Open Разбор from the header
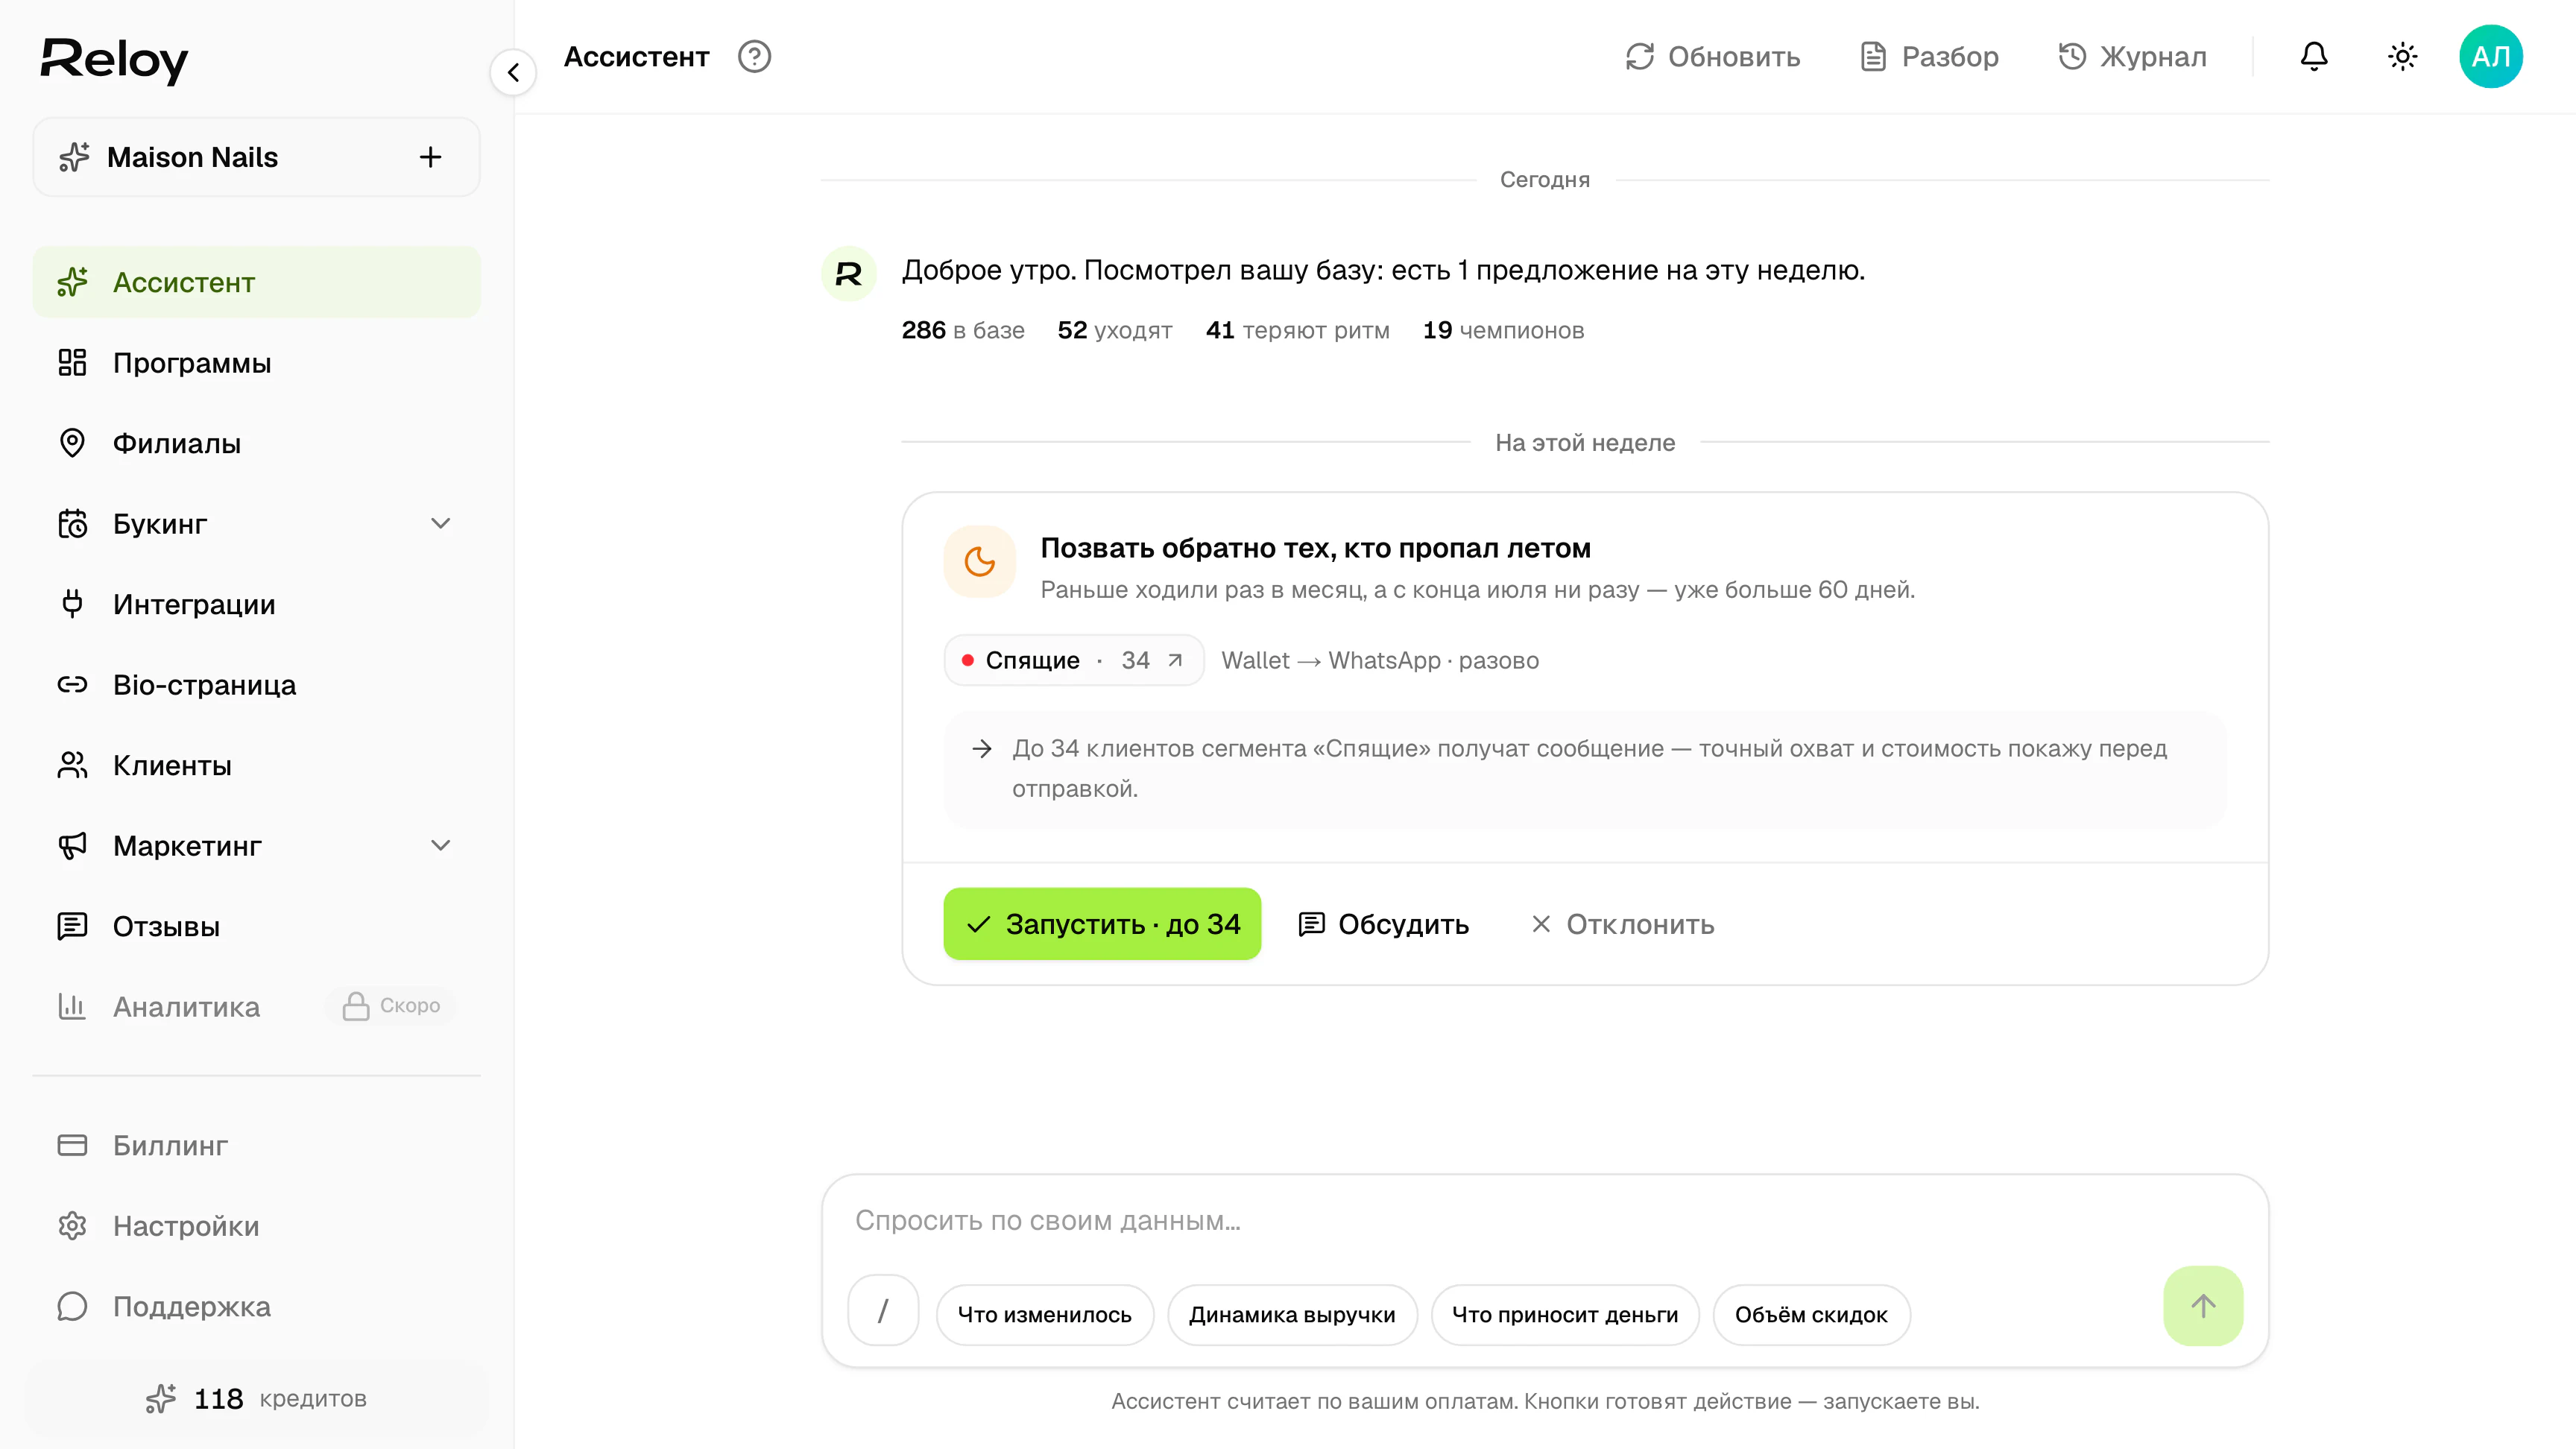Viewport: 2576px width, 1449px height. point(1929,57)
